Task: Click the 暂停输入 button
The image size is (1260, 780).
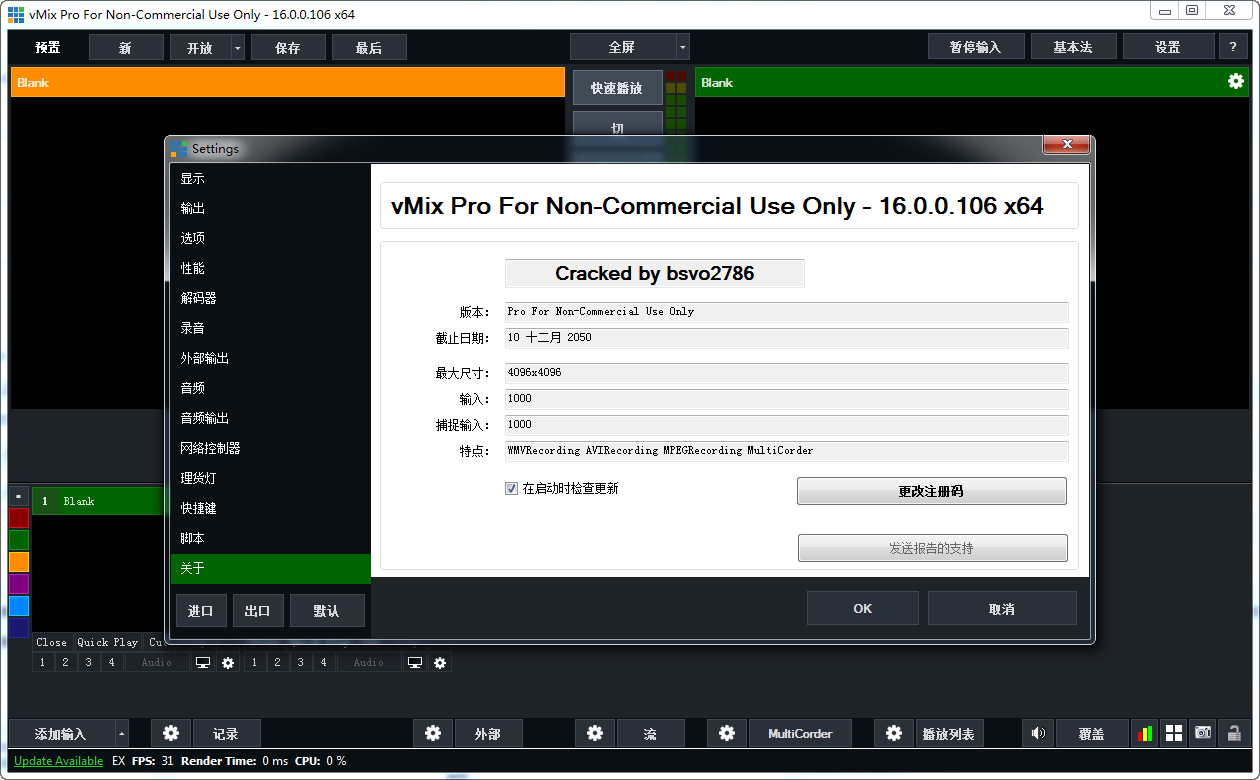Action: 975,47
